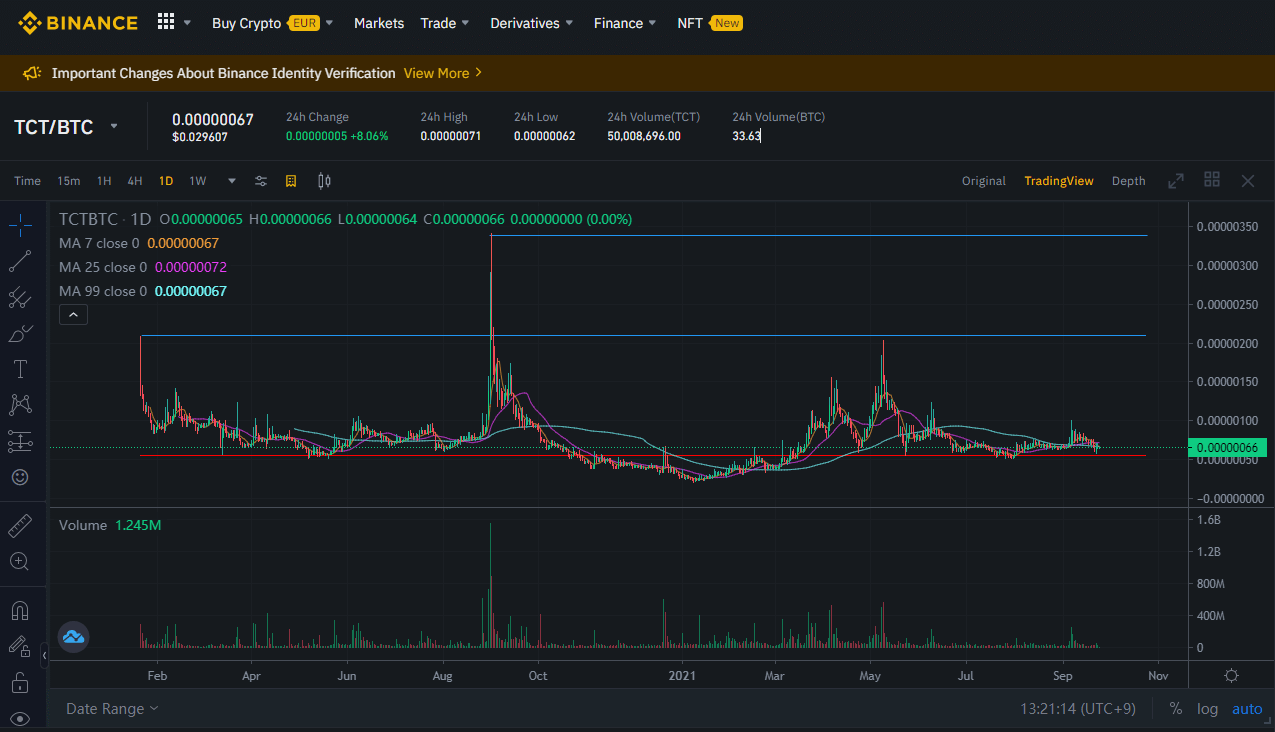Select the XABCD pattern tool

coord(19,405)
